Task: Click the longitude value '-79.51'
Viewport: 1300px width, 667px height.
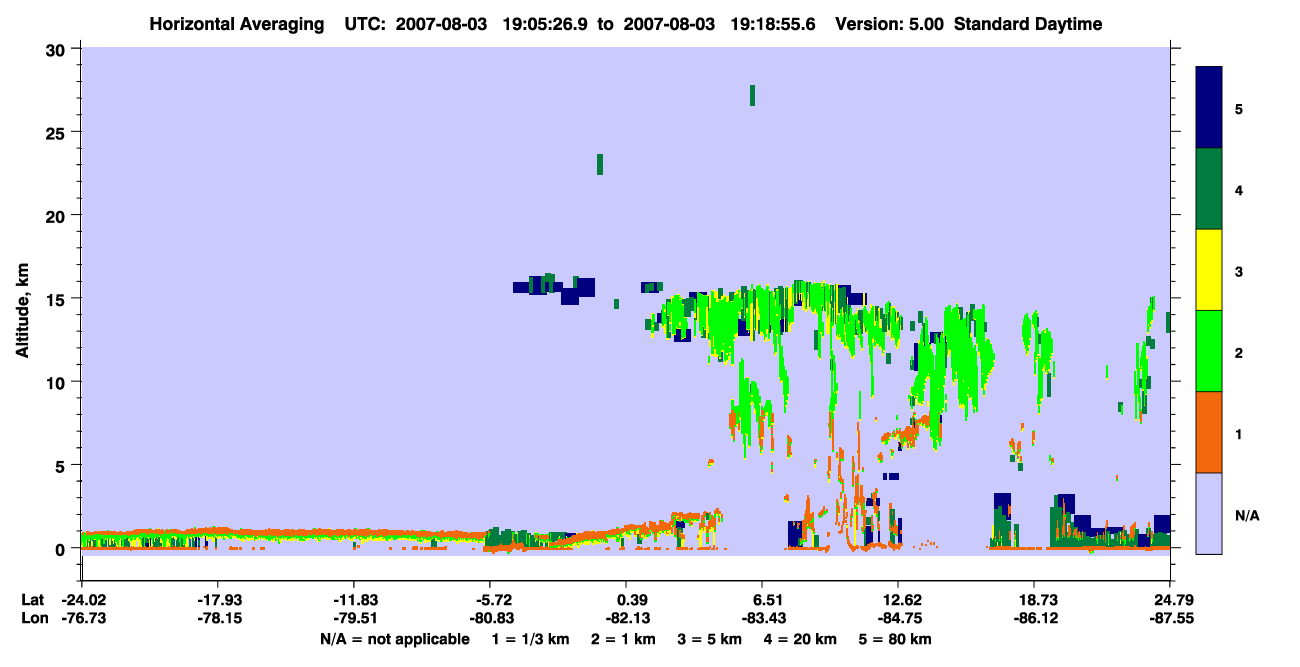Action: 355,618
